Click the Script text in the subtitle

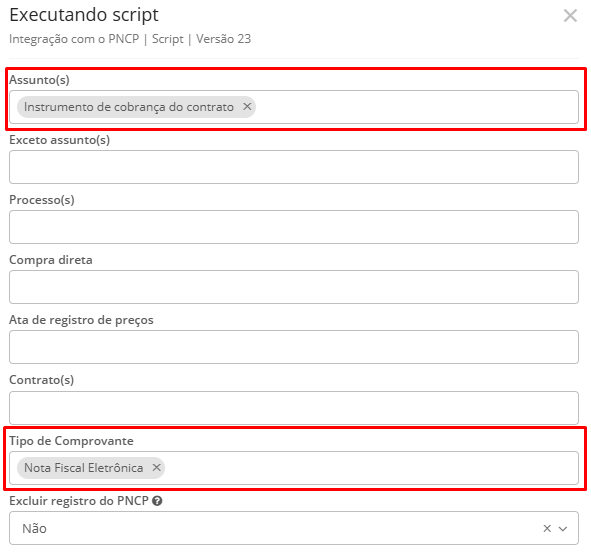tap(168, 39)
